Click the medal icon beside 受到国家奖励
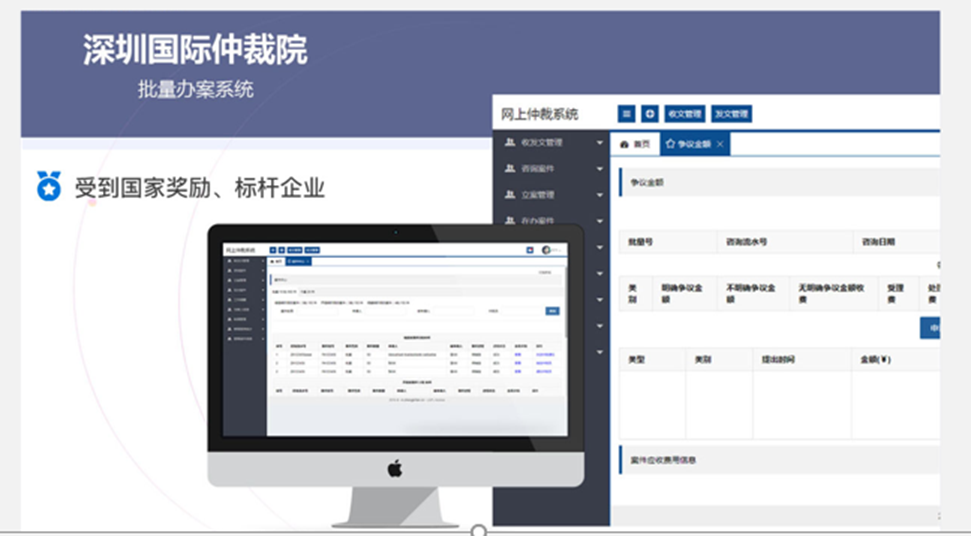 pyautogui.click(x=48, y=186)
